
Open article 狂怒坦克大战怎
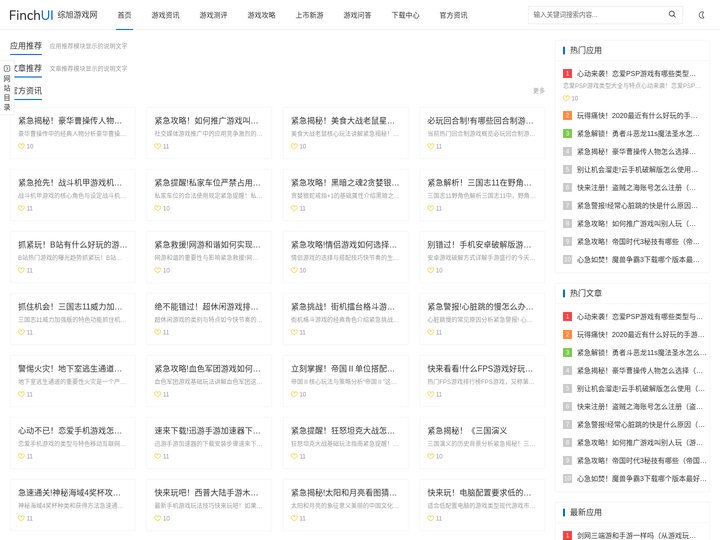(x=343, y=431)
